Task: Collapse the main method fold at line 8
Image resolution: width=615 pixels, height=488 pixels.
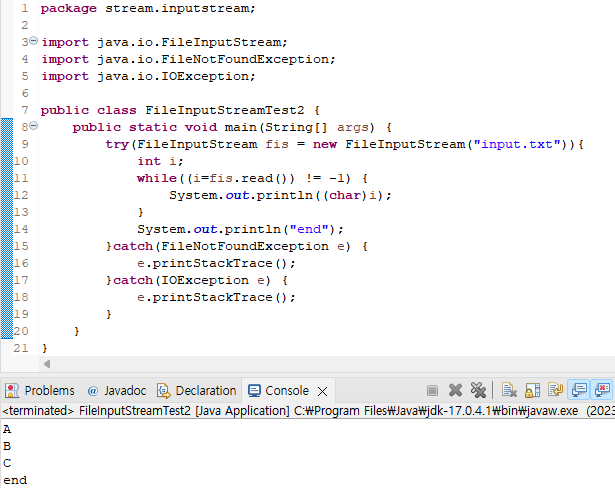Action: pos(34,126)
